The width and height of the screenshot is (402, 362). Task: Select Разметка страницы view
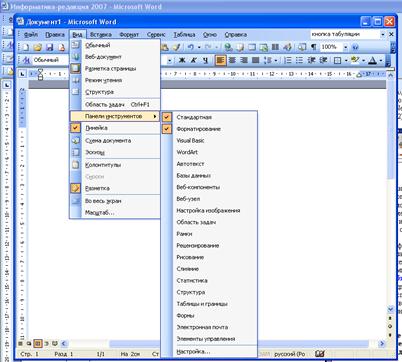(115, 68)
